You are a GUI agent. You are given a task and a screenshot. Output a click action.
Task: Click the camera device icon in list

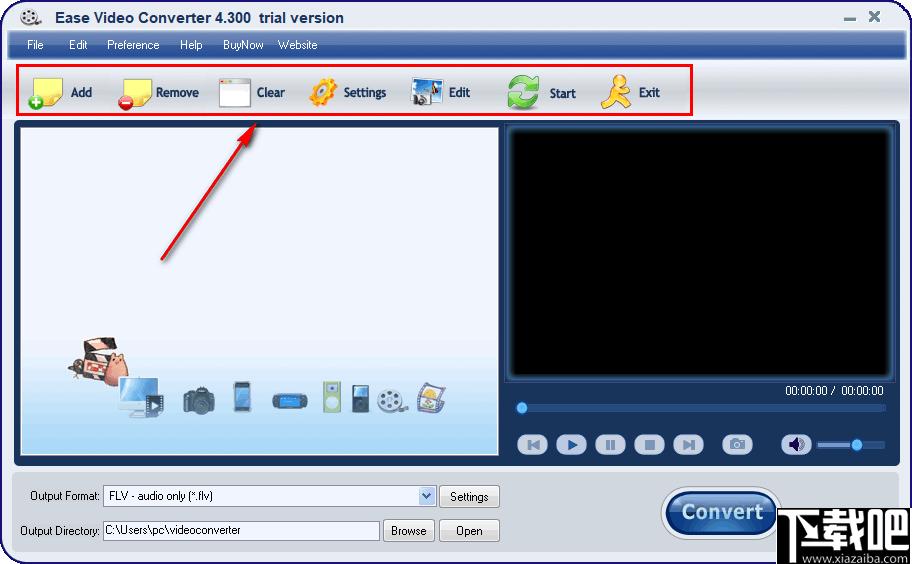pos(199,400)
